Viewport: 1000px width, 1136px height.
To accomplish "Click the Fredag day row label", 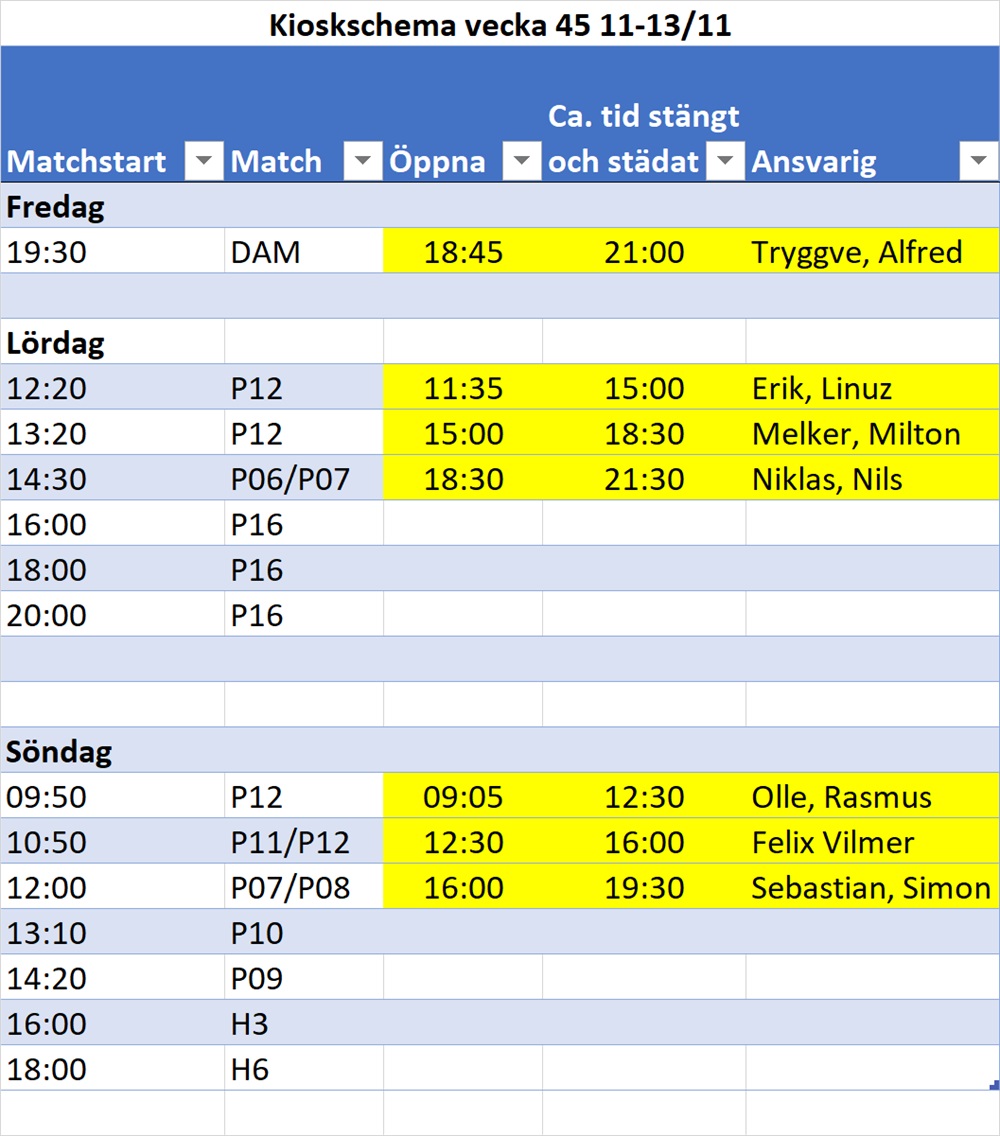I will pyautogui.click(x=56, y=207).
